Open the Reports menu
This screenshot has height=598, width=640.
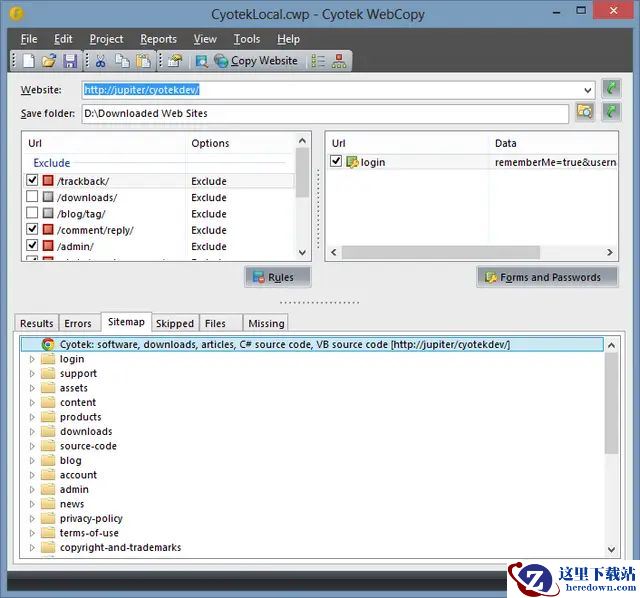pyautogui.click(x=158, y=39)
